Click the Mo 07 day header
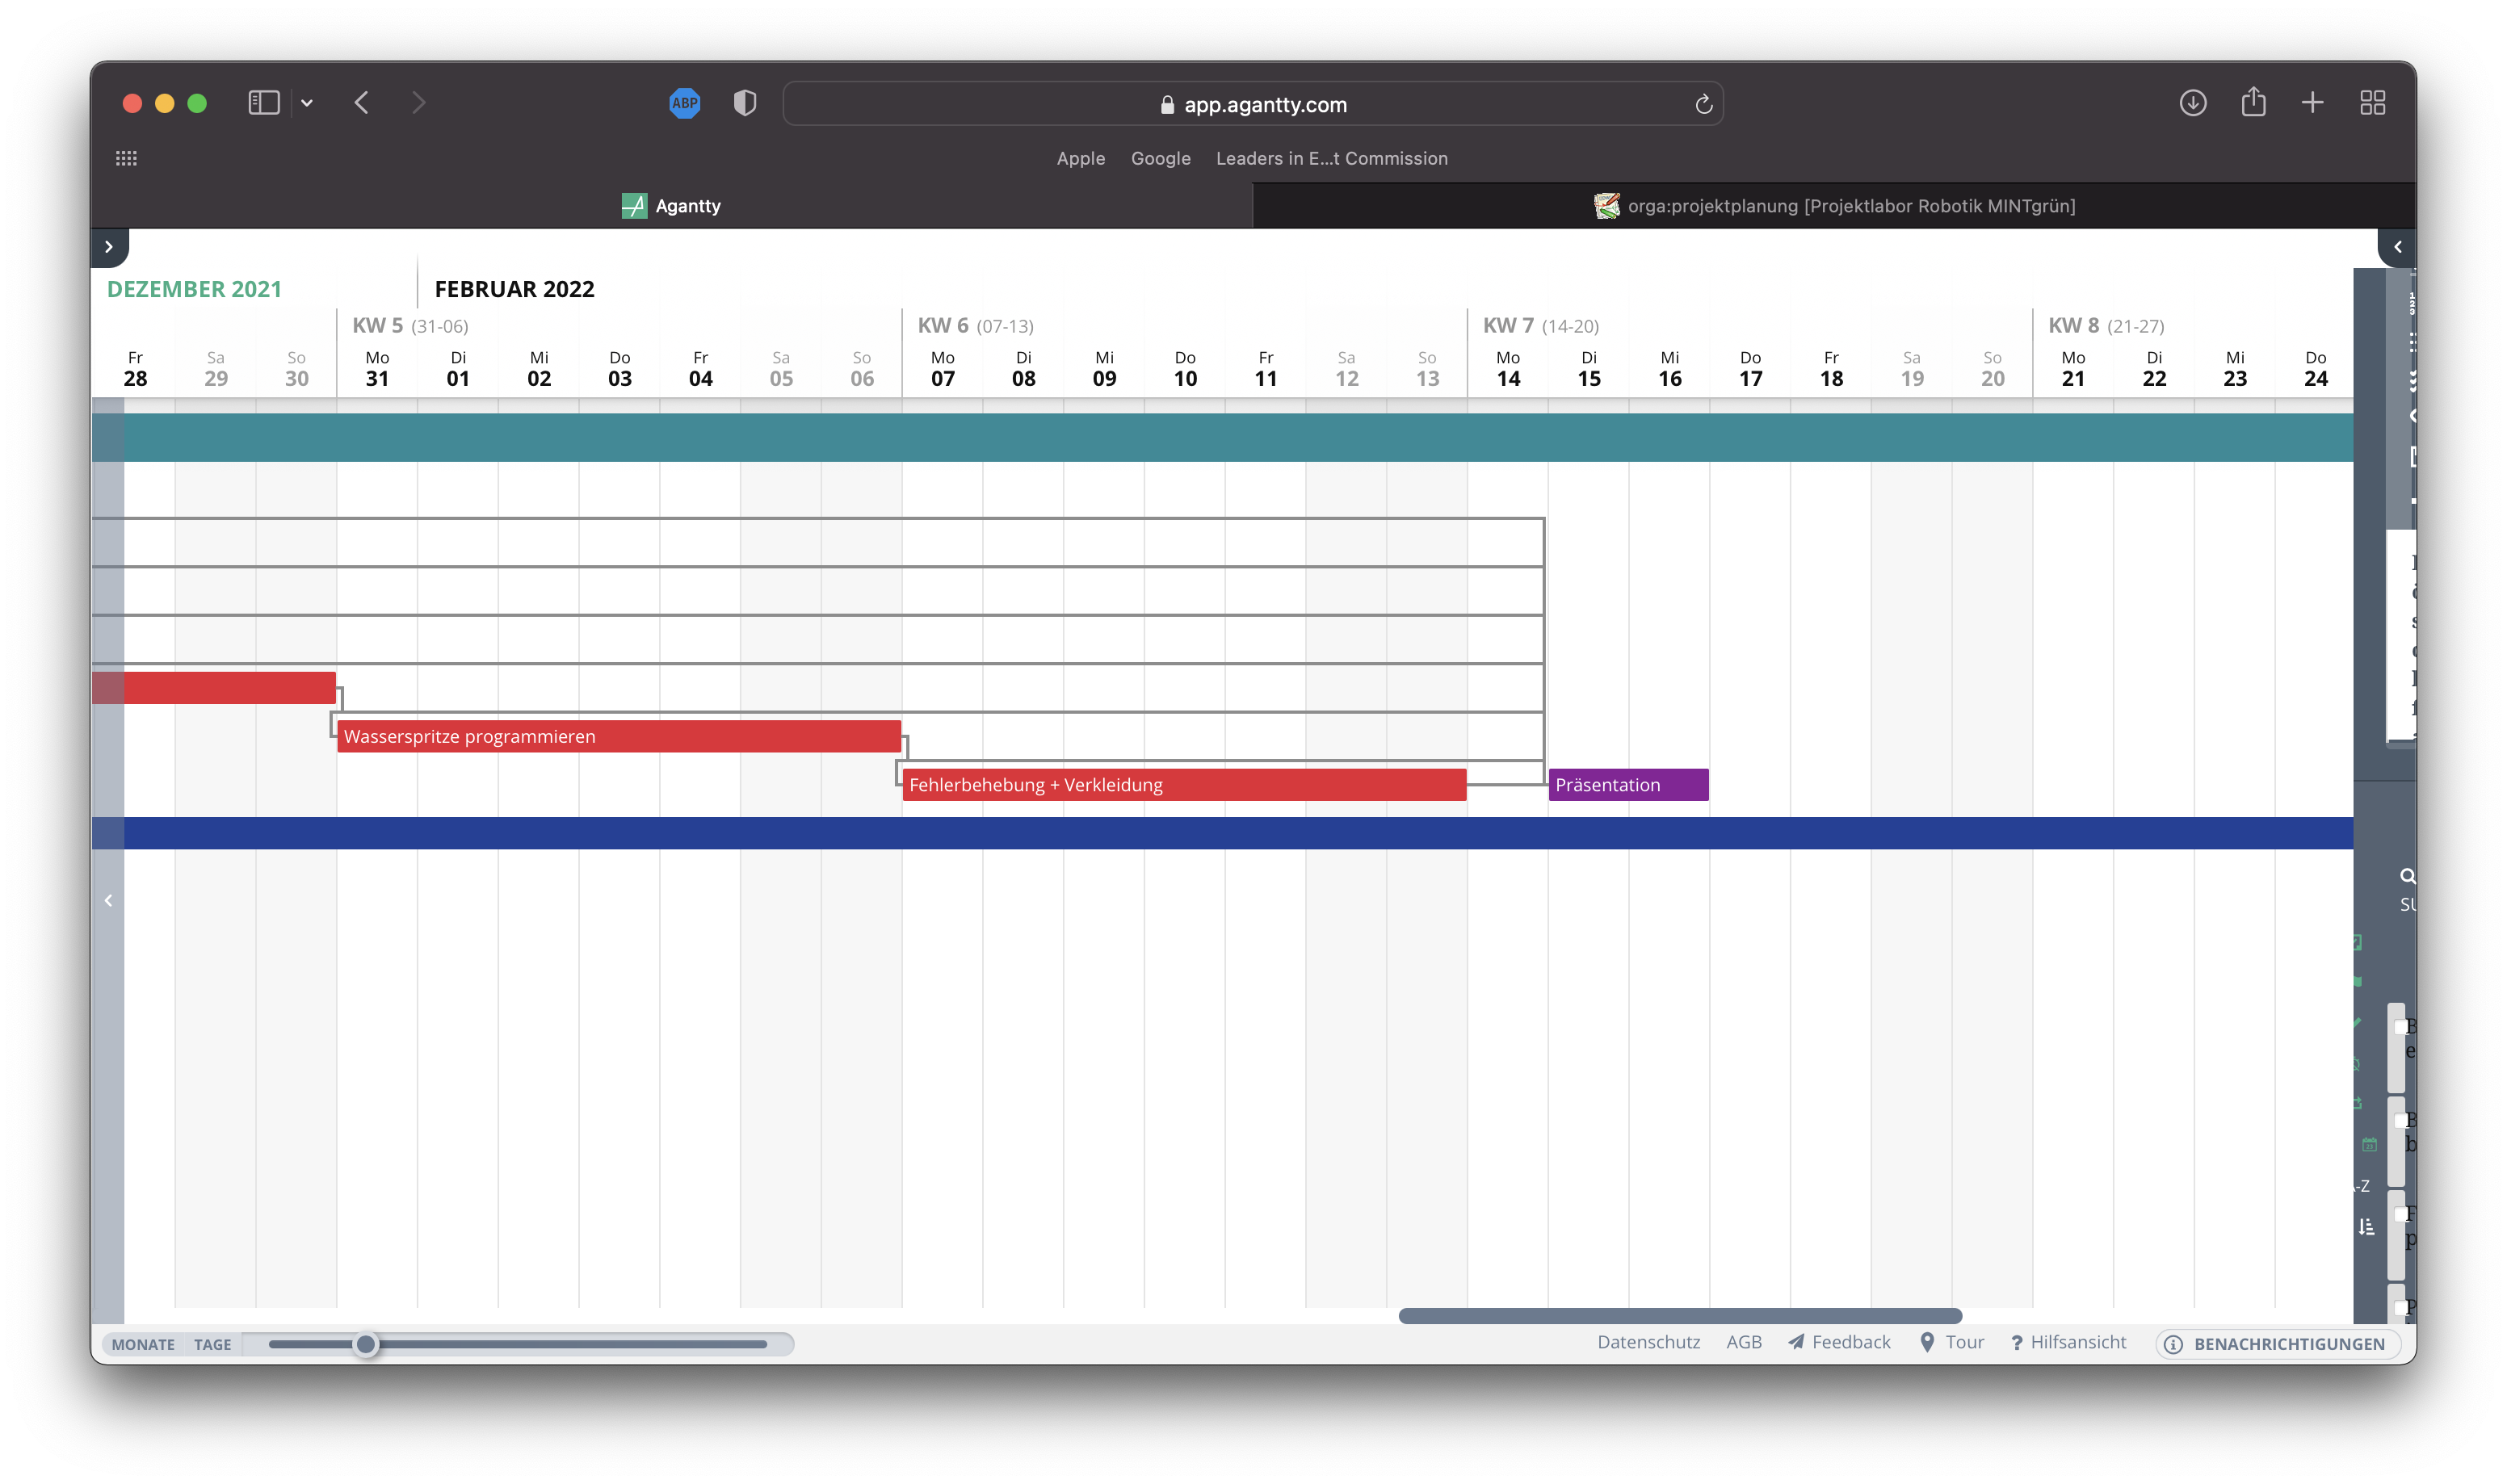 942,369
